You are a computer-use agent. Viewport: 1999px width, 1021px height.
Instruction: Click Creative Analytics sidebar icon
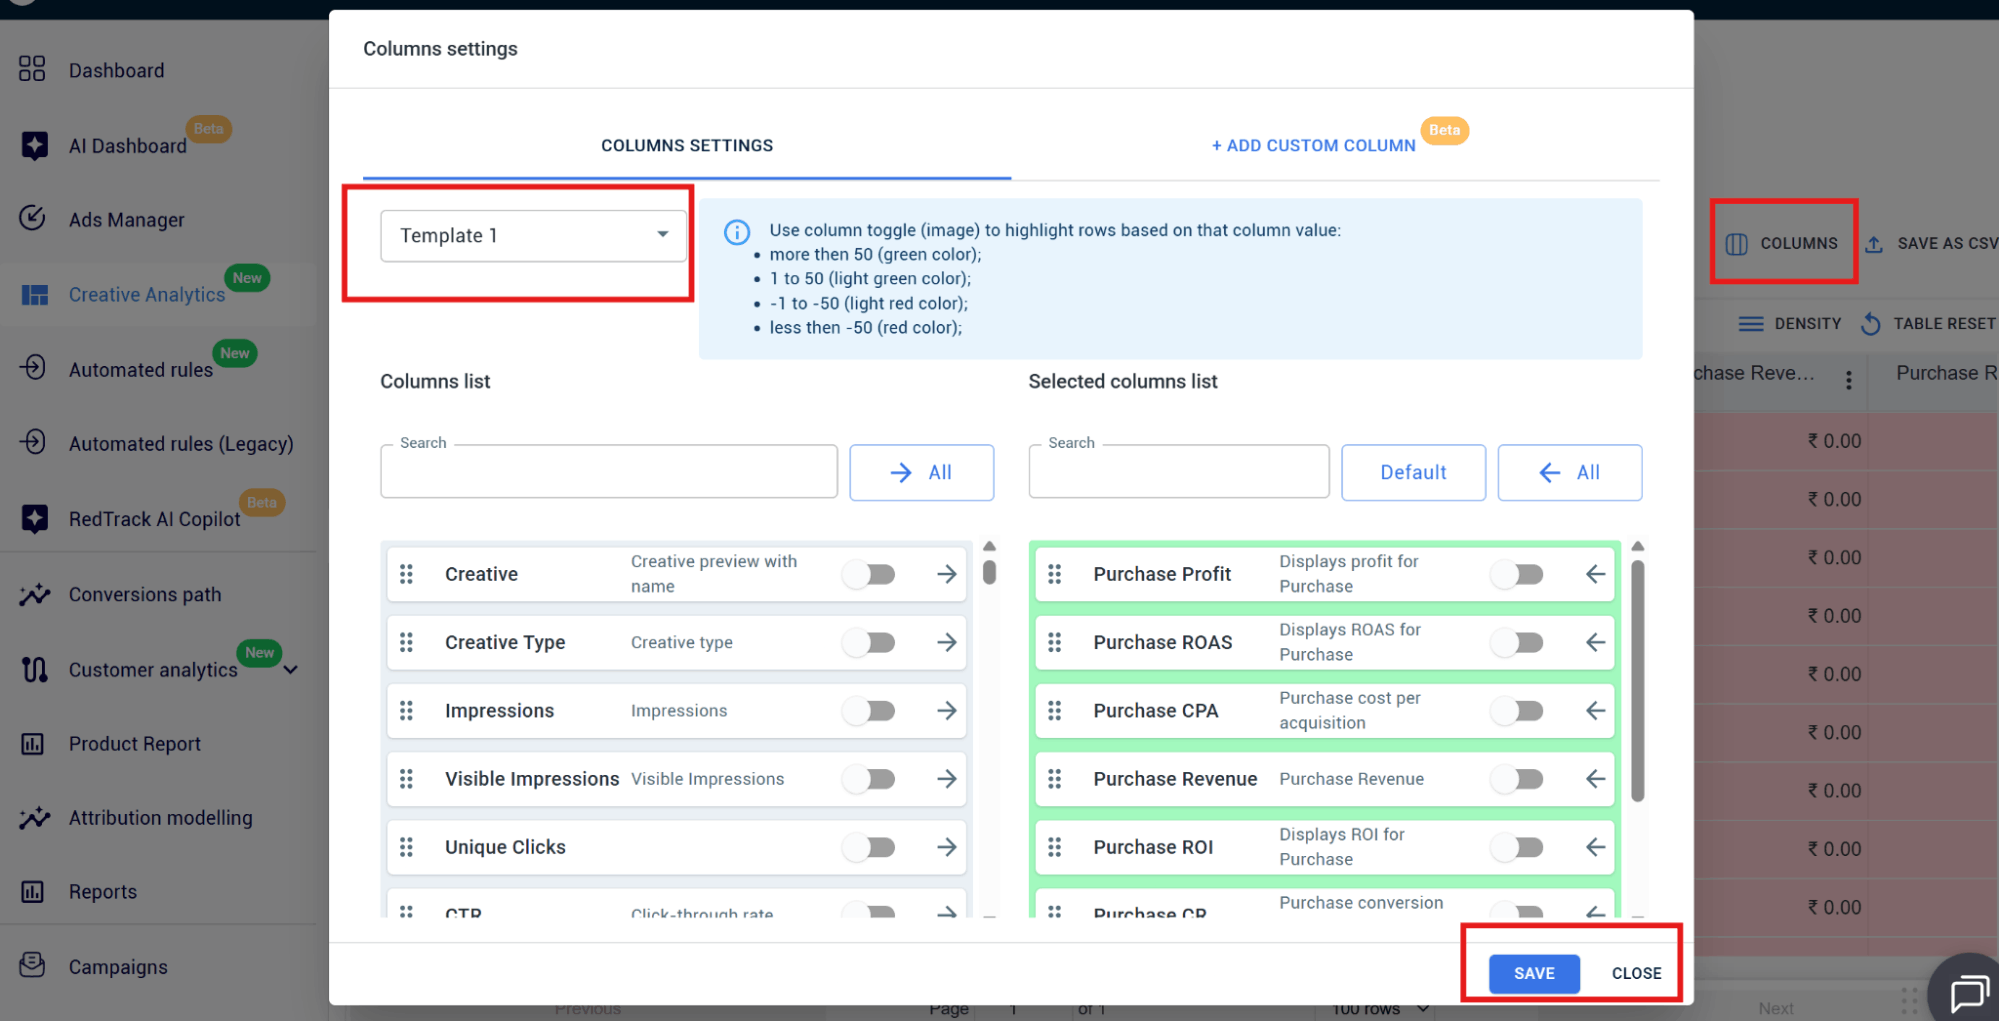(34, 294)
